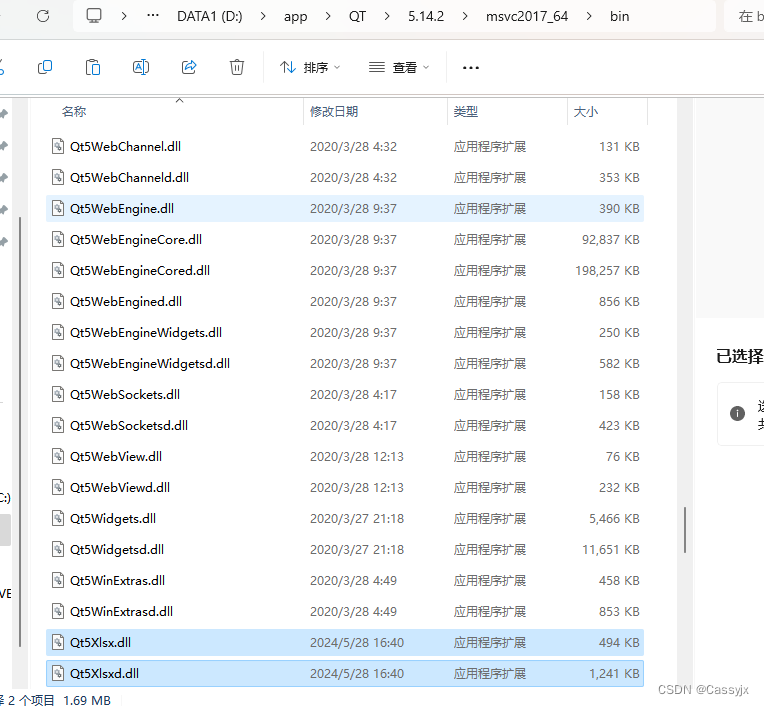Viewport: 764px width, 706px height.
Task: Select file Qt5WebEngineCore.dll
Action: pyautogui.click(x=345, y=240)
